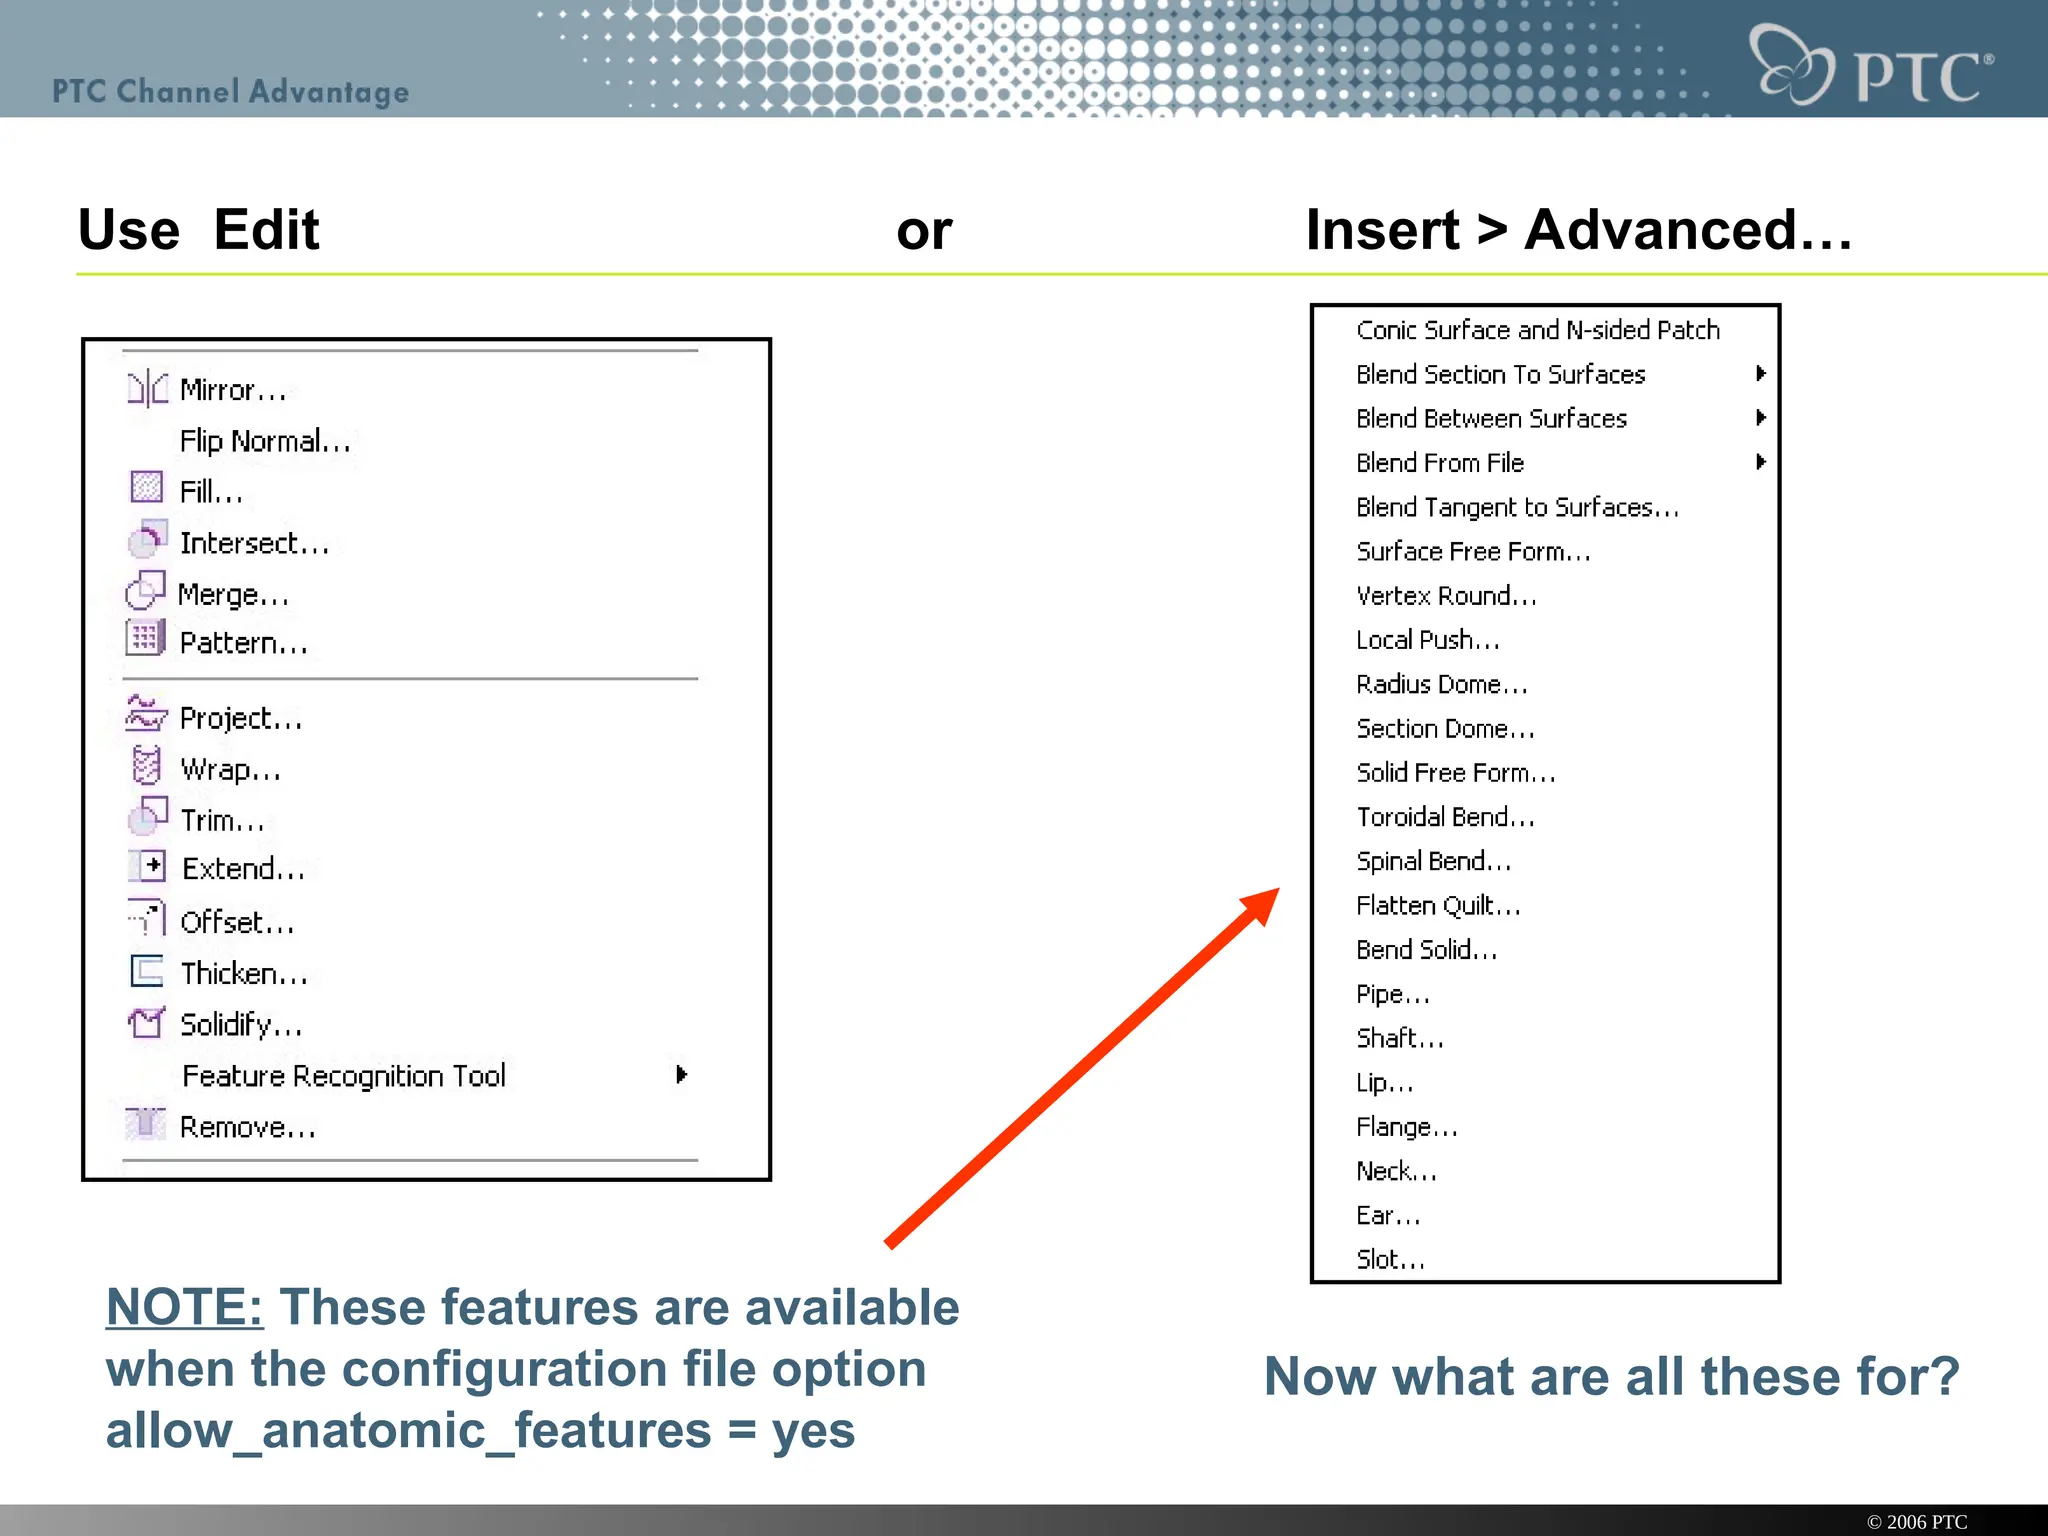Click the Solidify icon
Viewport: 2048px width, 1536px height.
(x=146, y=1022)
